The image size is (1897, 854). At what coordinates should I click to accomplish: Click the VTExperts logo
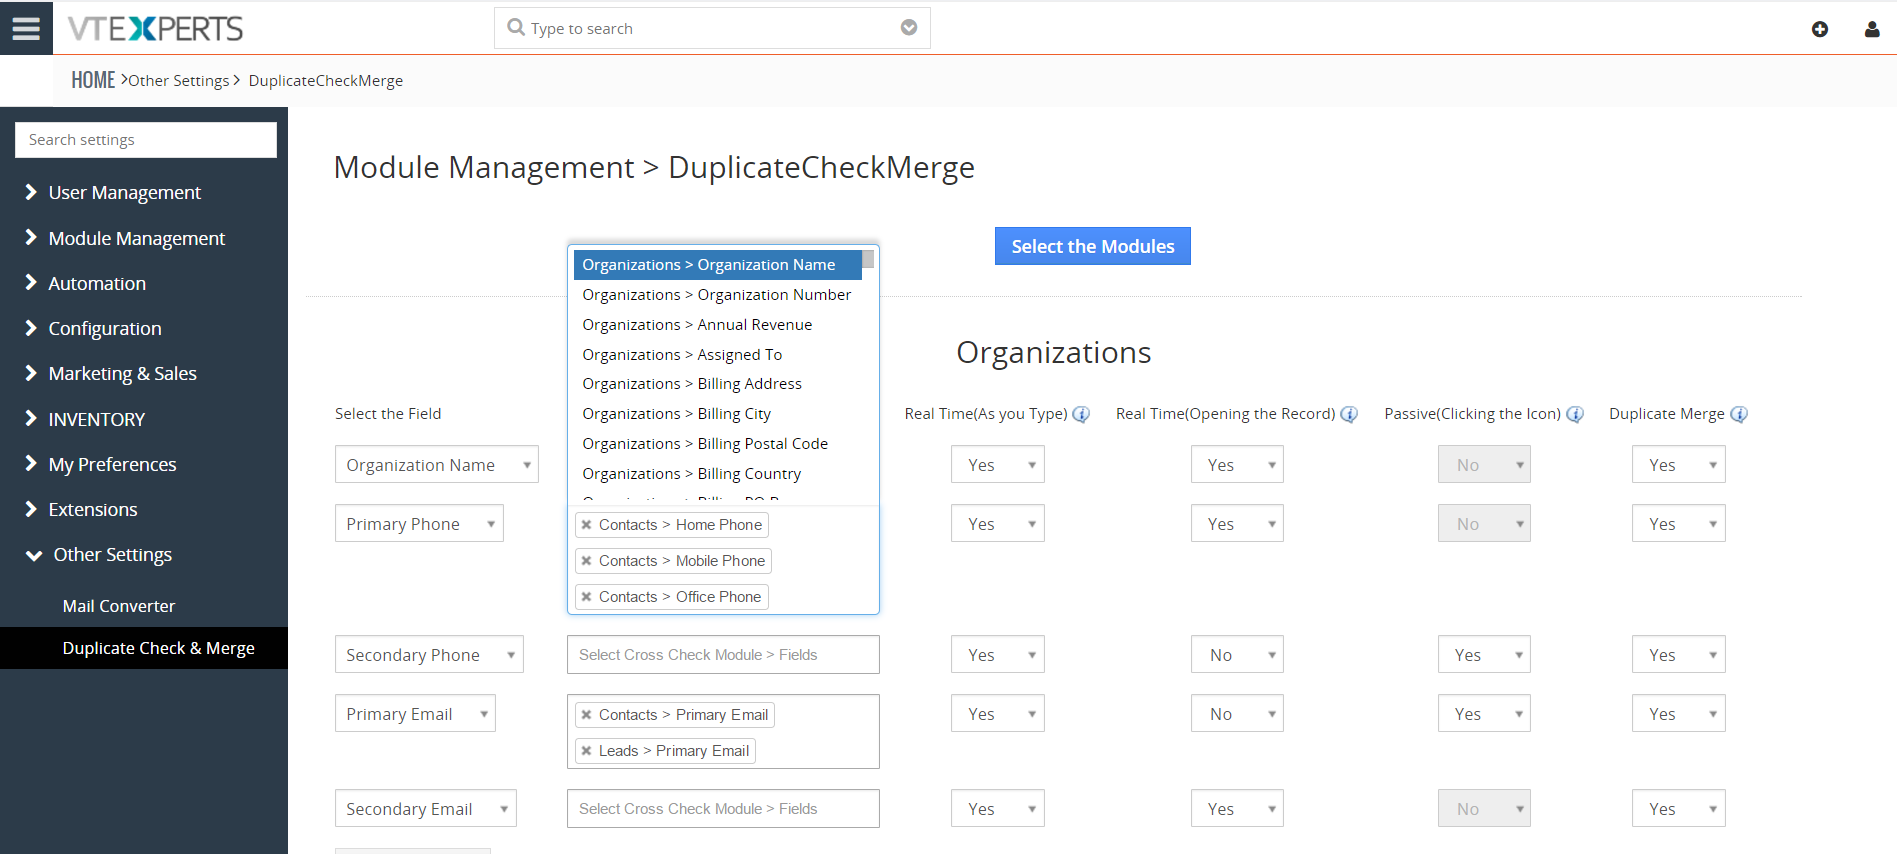point(155,29)
